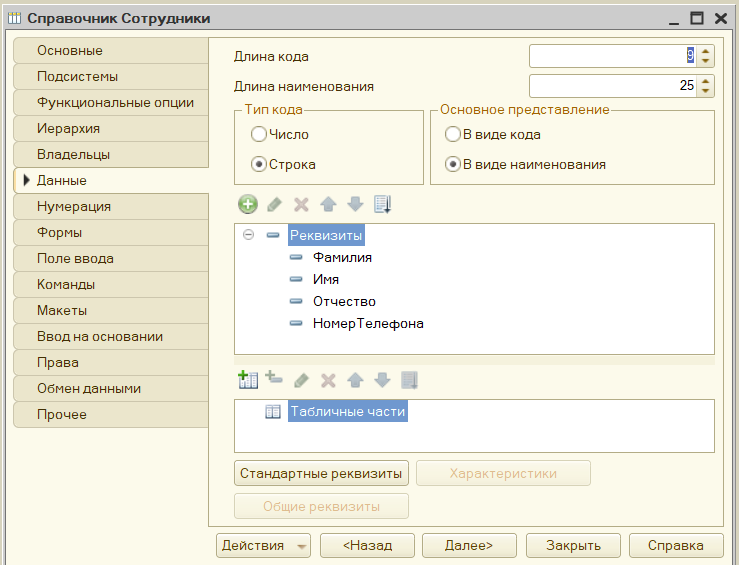Click the delete X icon above attributes list
The width and height of the screenshot is (739, 565).
(301, 205)
